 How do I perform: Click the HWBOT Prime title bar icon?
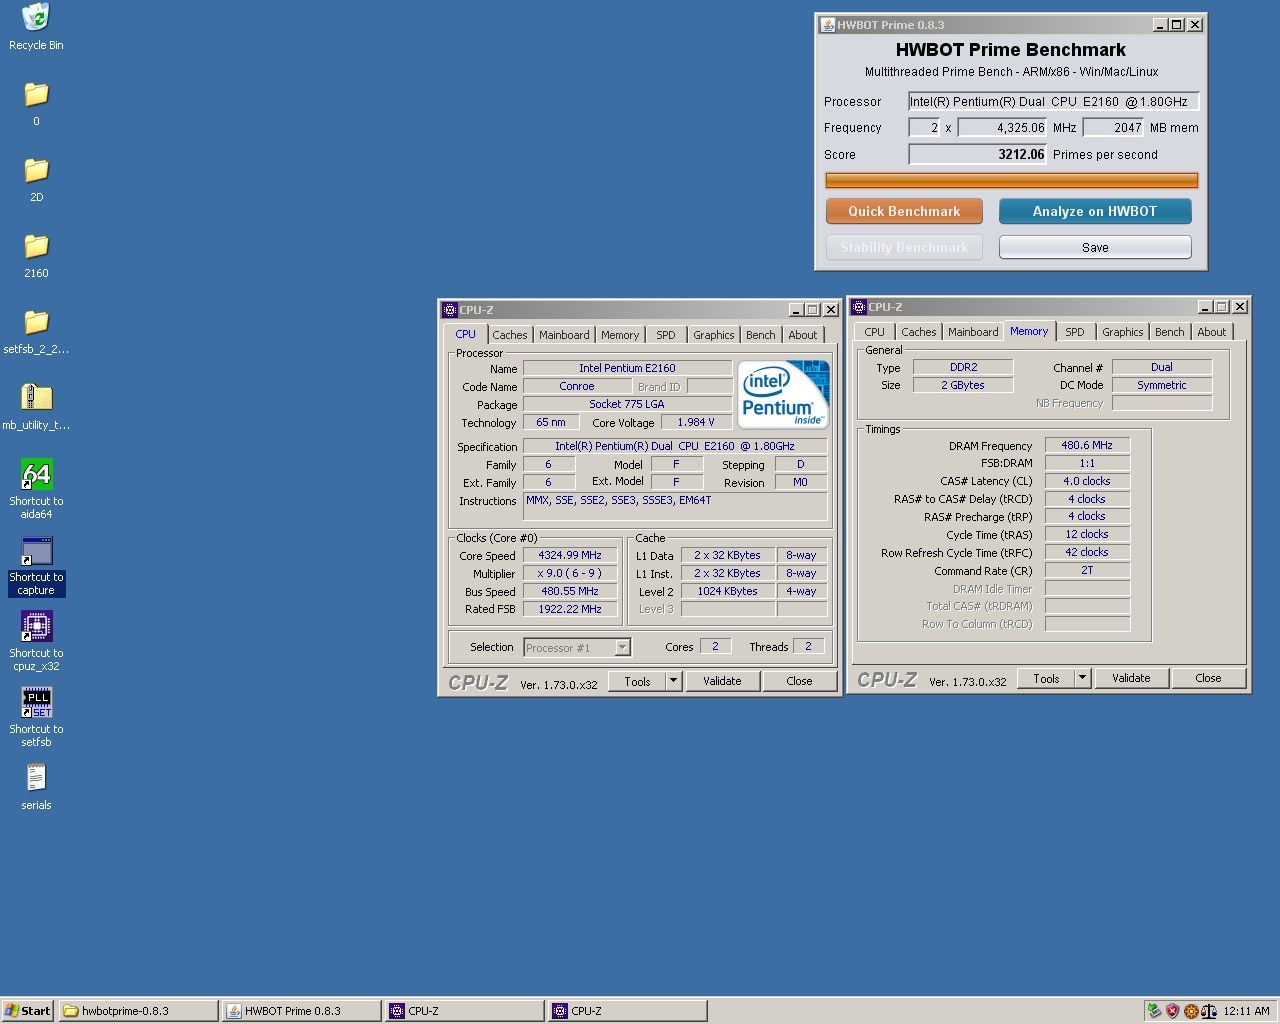827,25
